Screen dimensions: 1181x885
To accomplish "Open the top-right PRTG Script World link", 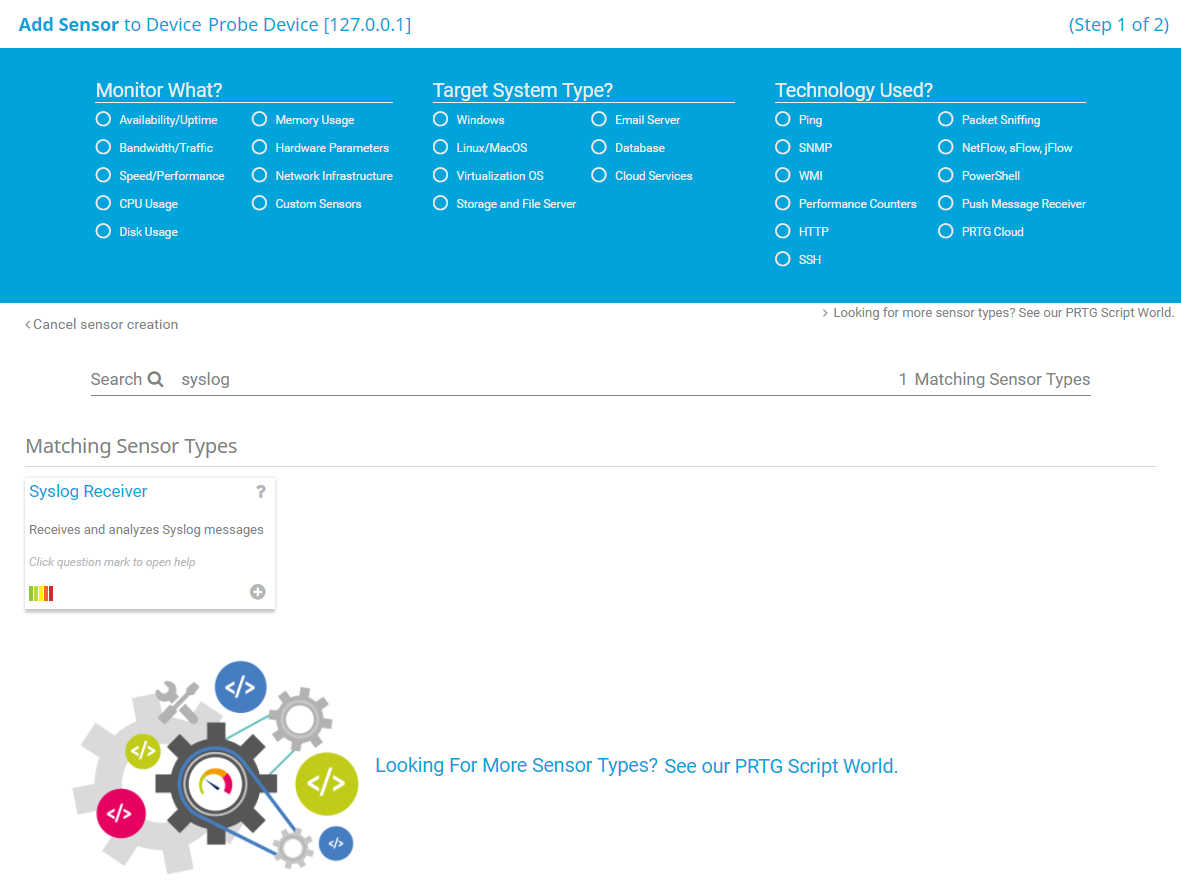I will click(x=1000, y=312).
